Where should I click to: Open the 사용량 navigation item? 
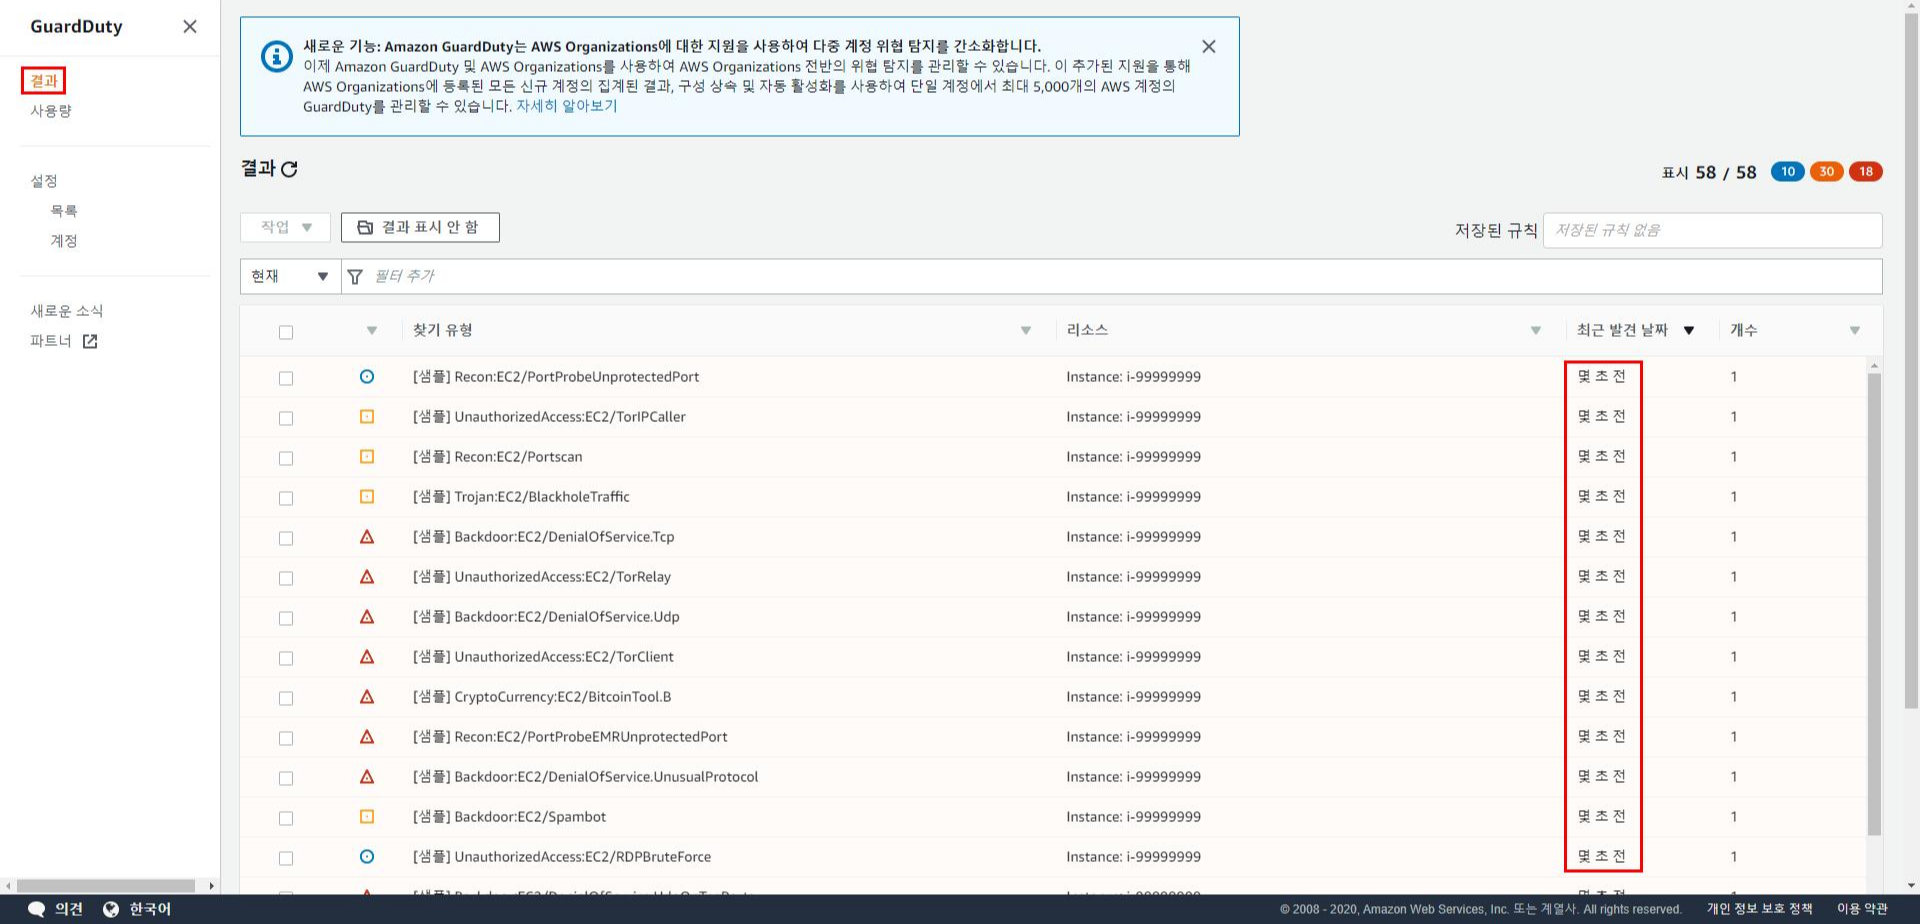point(51,111)
